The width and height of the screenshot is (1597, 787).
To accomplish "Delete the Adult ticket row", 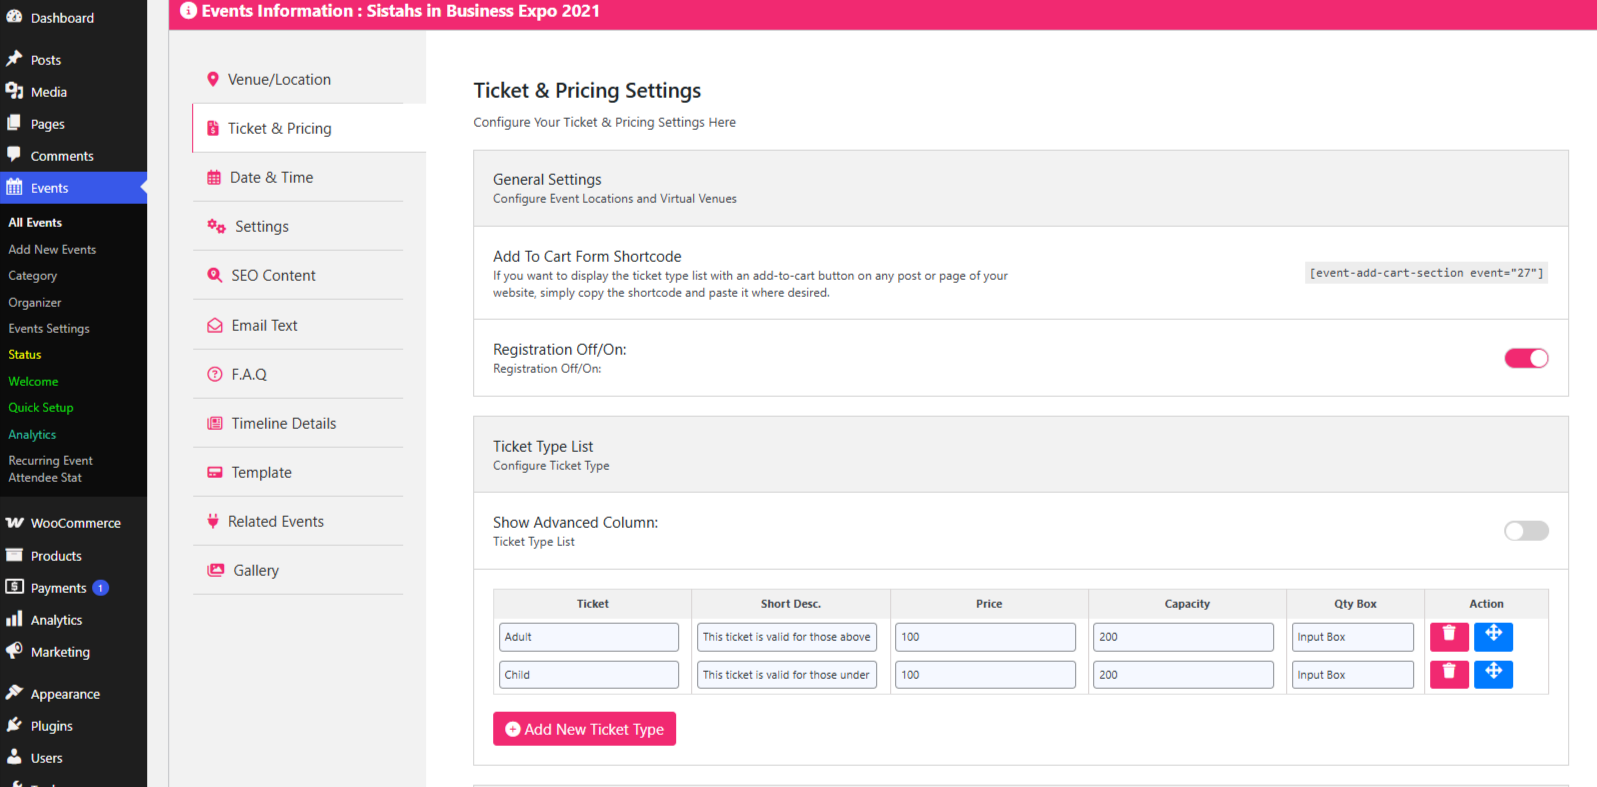I will [1449, 637].
